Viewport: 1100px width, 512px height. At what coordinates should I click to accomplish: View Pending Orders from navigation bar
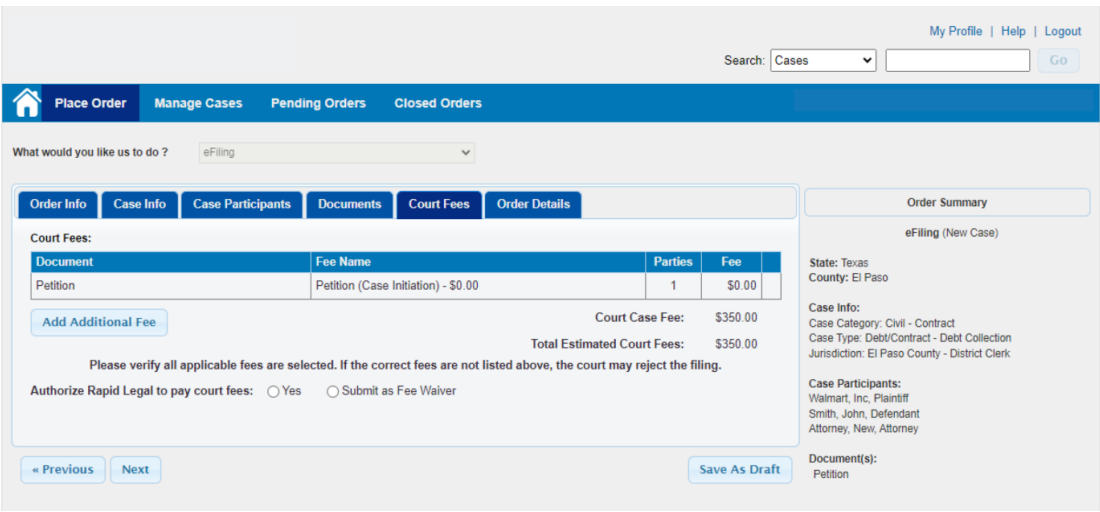pyautogui.click(x=318, y=103)
